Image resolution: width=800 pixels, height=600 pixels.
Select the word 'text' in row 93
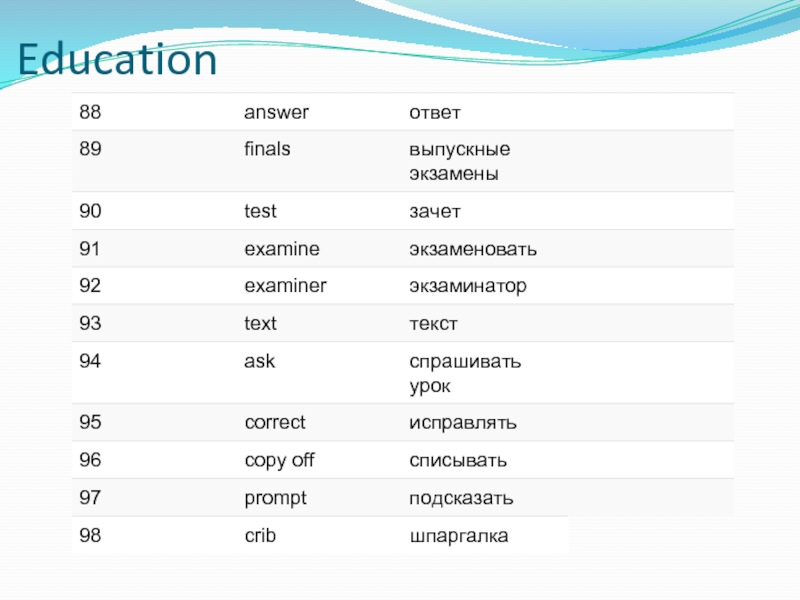point(260,323)
